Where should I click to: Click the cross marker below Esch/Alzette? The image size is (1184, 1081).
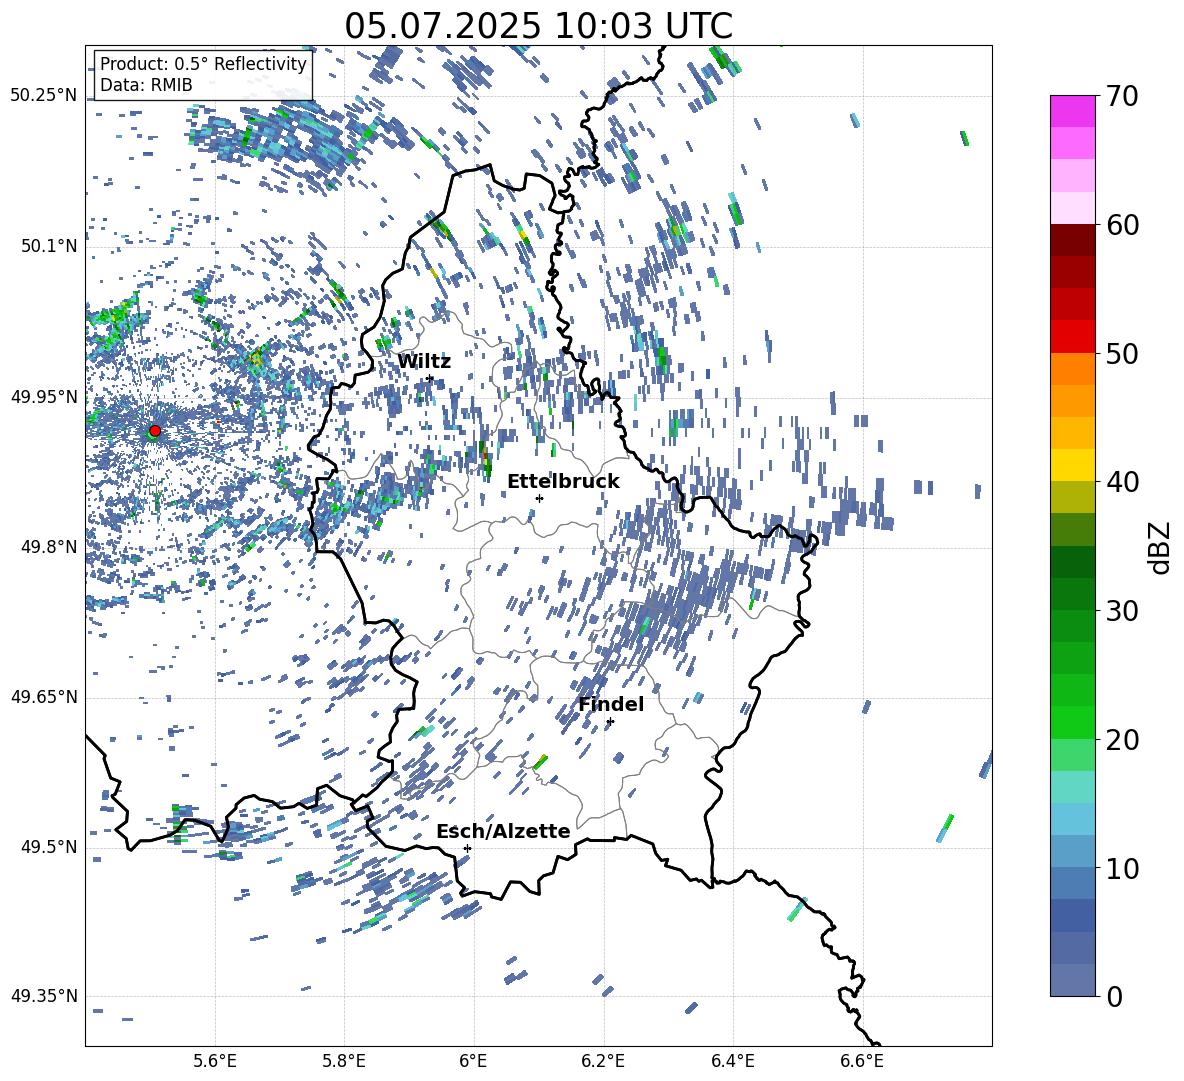(467, 848)
